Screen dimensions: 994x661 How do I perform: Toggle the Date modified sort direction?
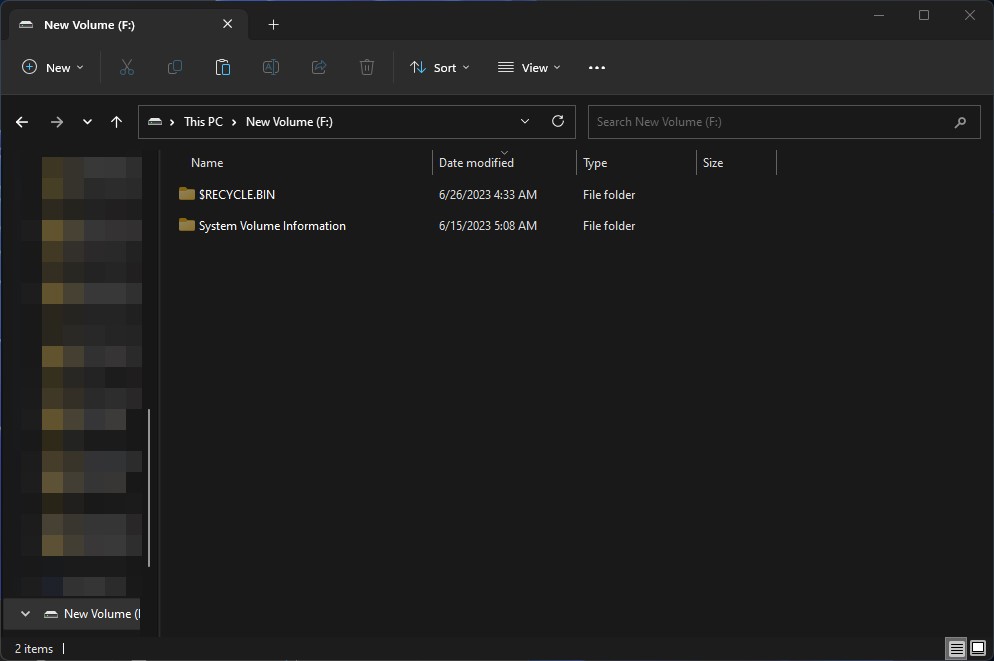click(476, 162)
